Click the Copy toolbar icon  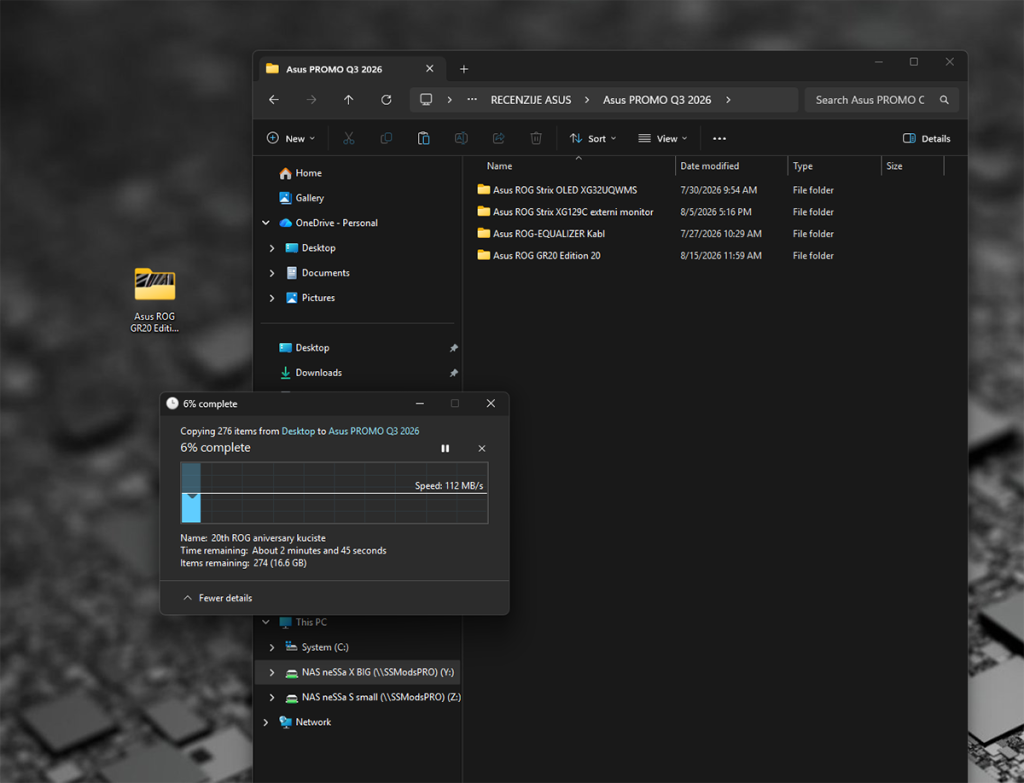pos(386,138)
